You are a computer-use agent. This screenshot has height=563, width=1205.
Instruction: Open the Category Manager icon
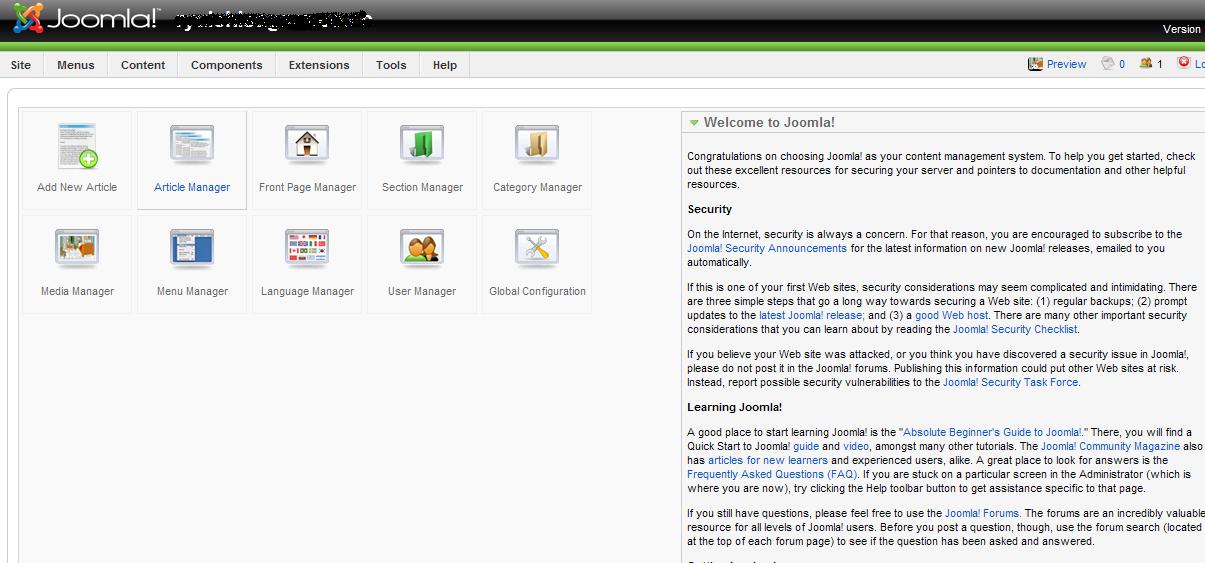tap(537, 159)
